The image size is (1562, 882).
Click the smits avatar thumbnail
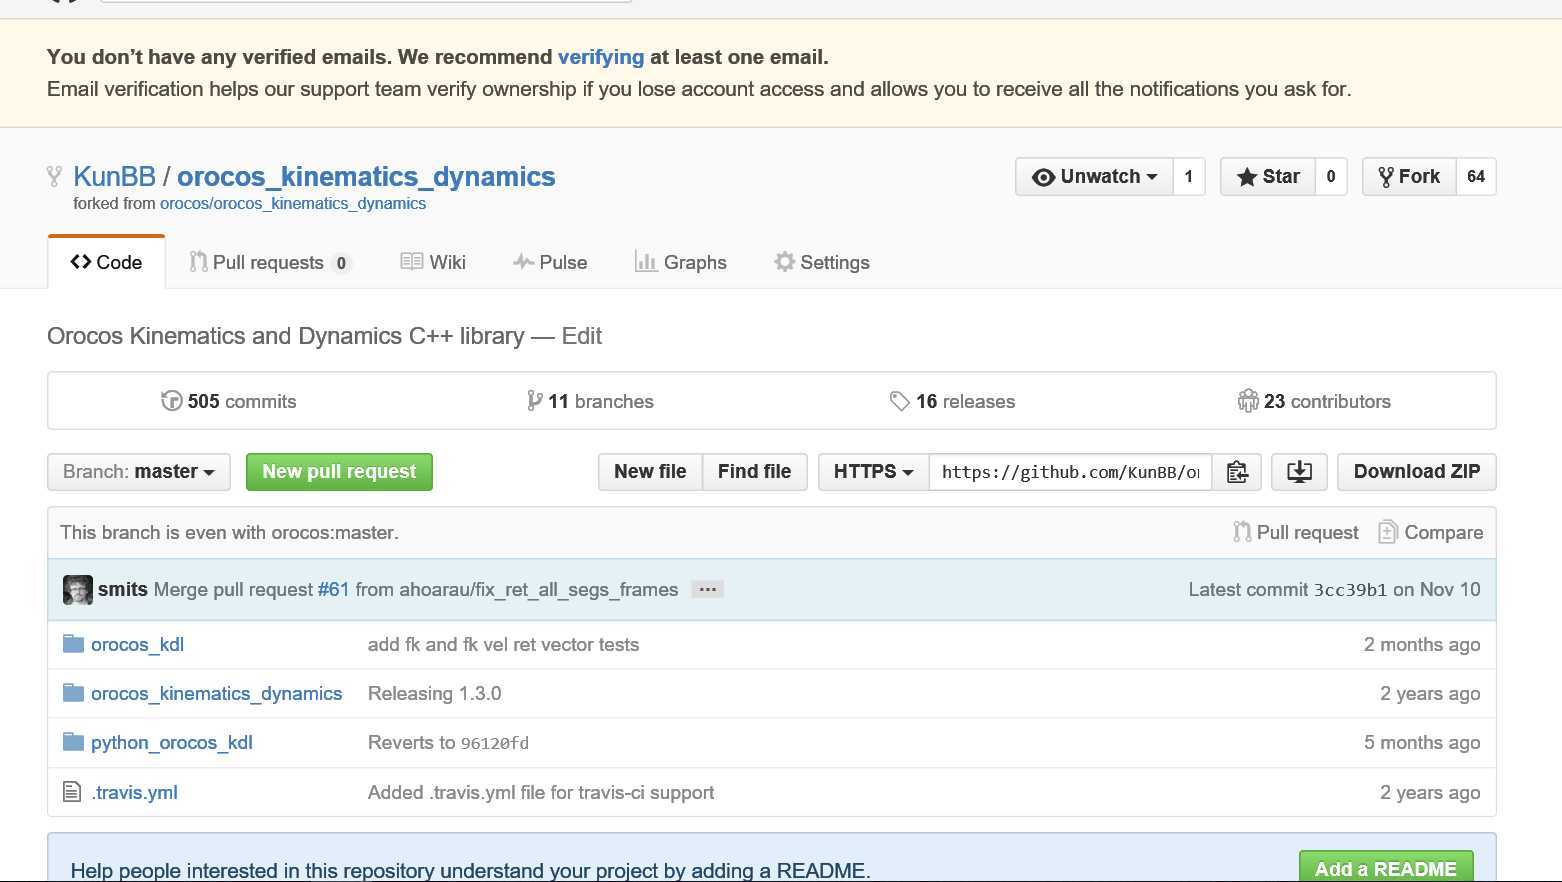78,590
